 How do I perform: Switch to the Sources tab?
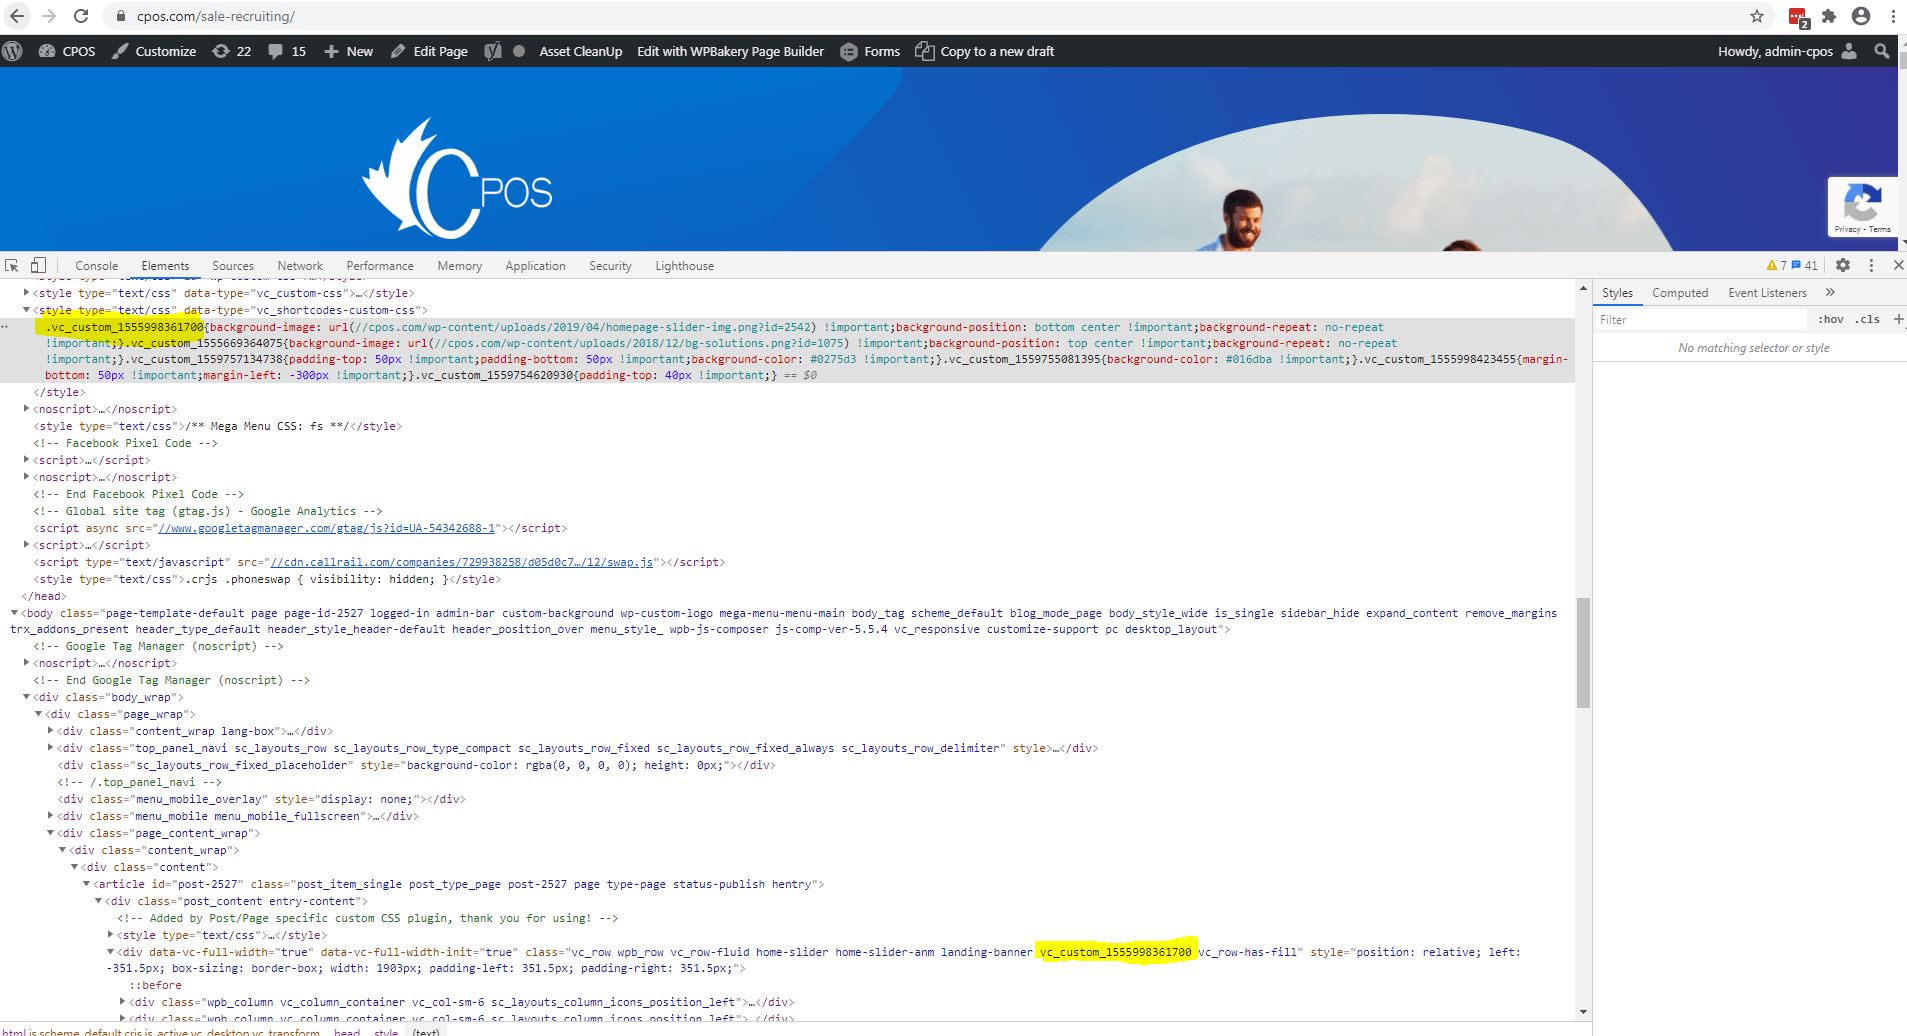click(233, 266)
